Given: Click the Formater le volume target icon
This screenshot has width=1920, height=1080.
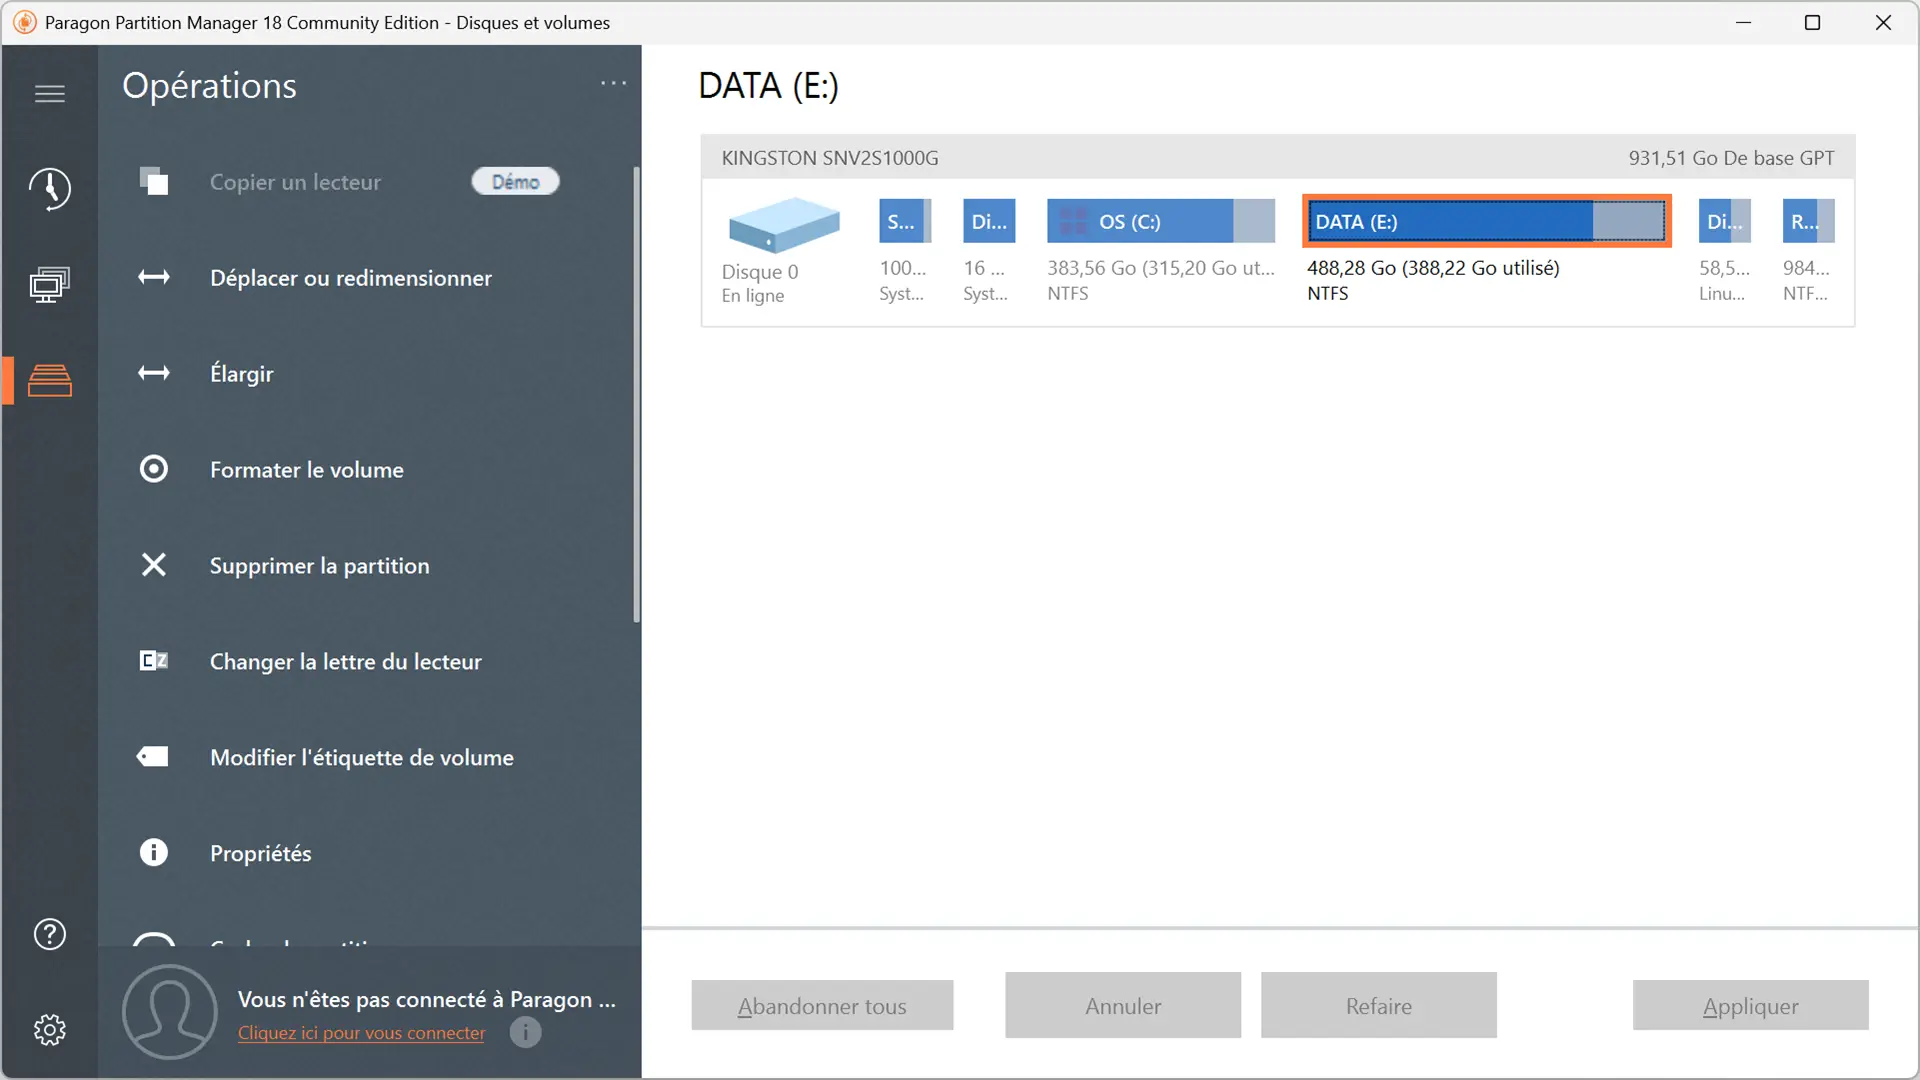Looking at the screenshot, I should click(x=153, y=469).
